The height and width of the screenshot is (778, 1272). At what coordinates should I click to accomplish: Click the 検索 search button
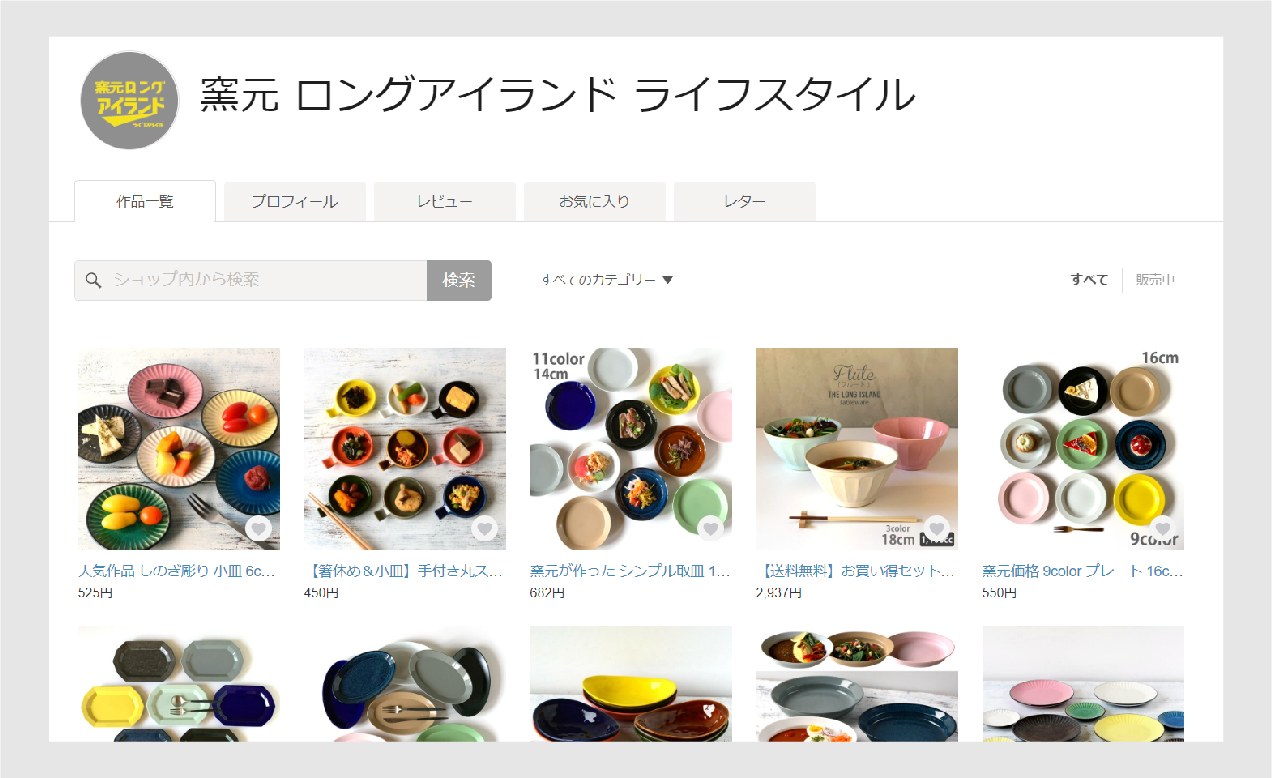click(459, 280)
